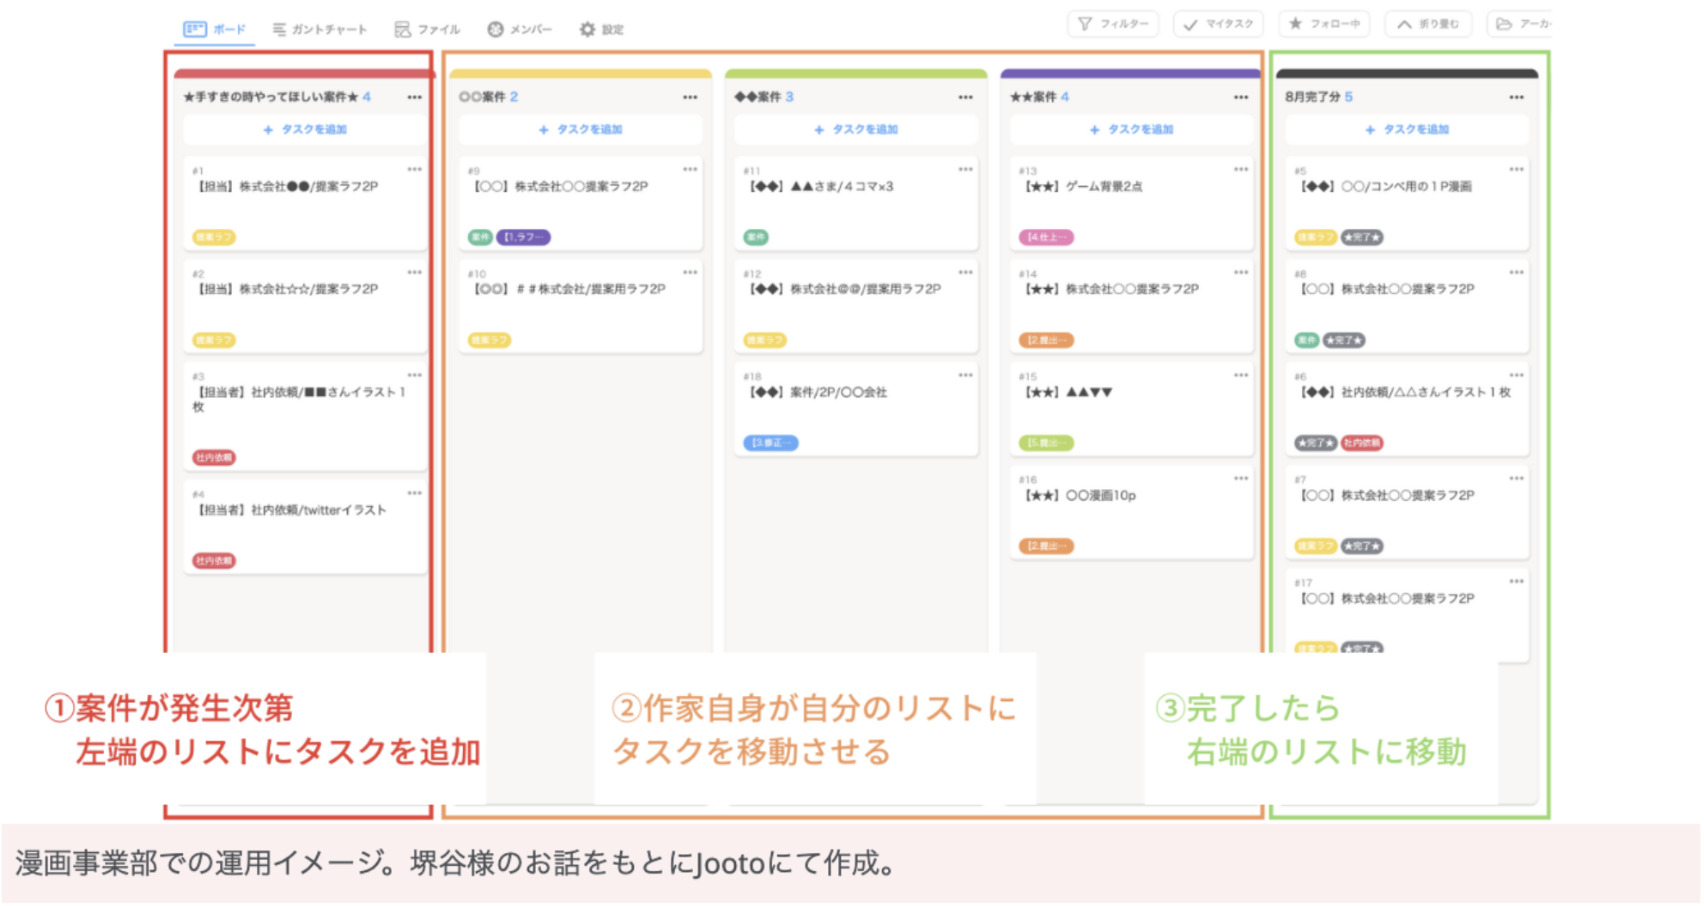Screen dimensions: 1704x906
Task: Open options of card #7
Action: 1516,478
